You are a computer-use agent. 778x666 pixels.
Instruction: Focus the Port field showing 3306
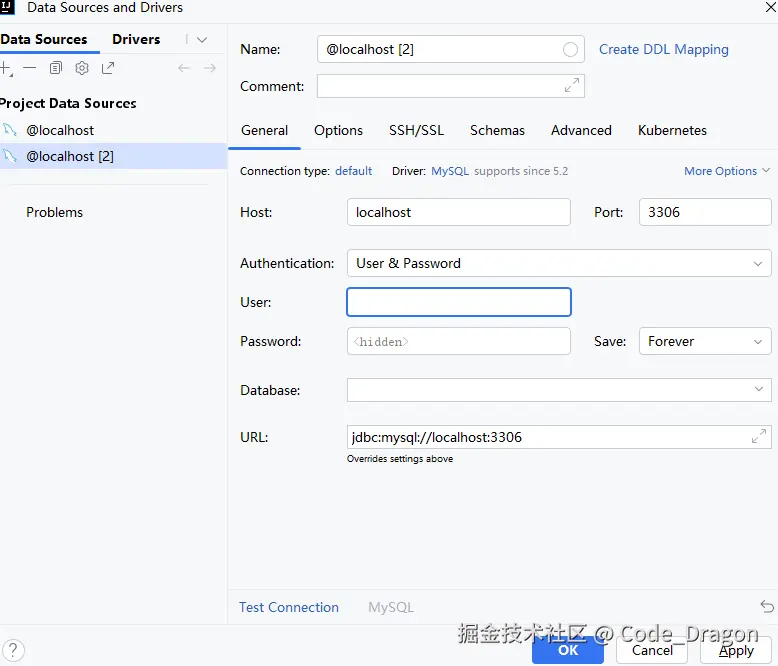[x=705, y=212]
